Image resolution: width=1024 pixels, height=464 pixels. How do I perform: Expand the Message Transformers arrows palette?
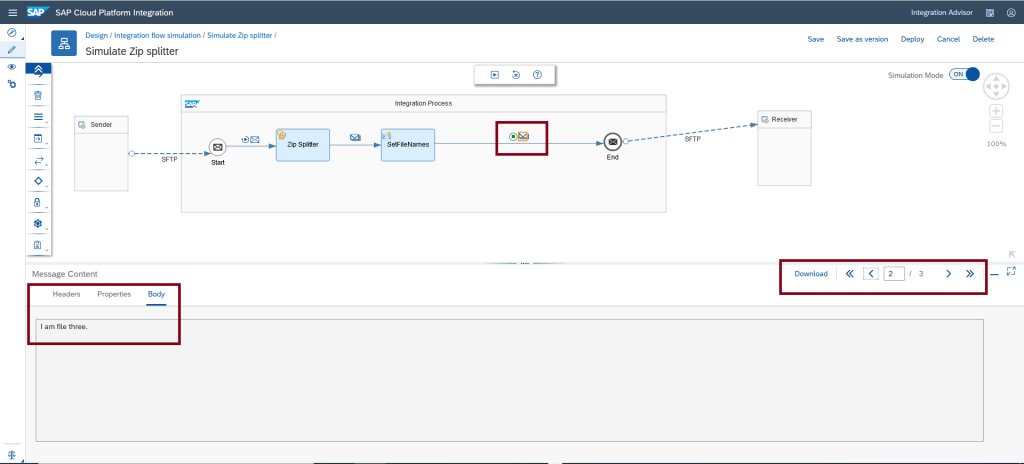[x=38, y=161]
